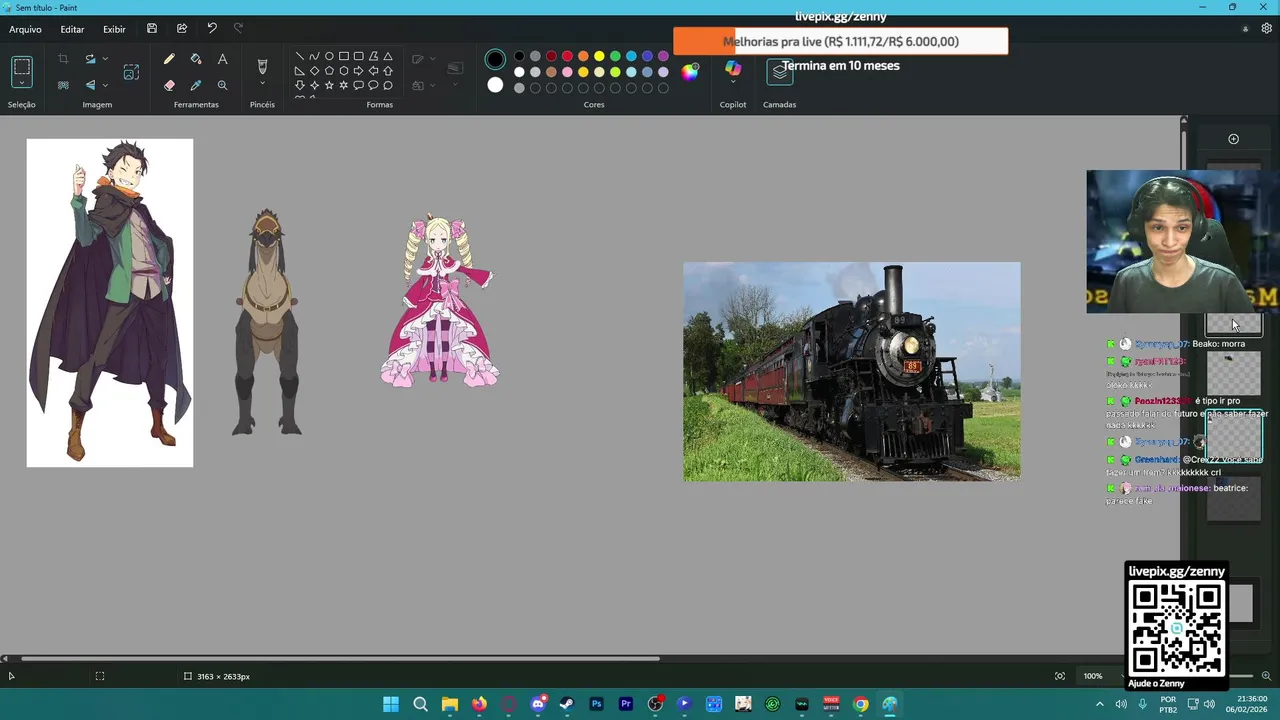Click the background removal icon
The width and height of the screenshot is (1280, 720).
(63, 85)
